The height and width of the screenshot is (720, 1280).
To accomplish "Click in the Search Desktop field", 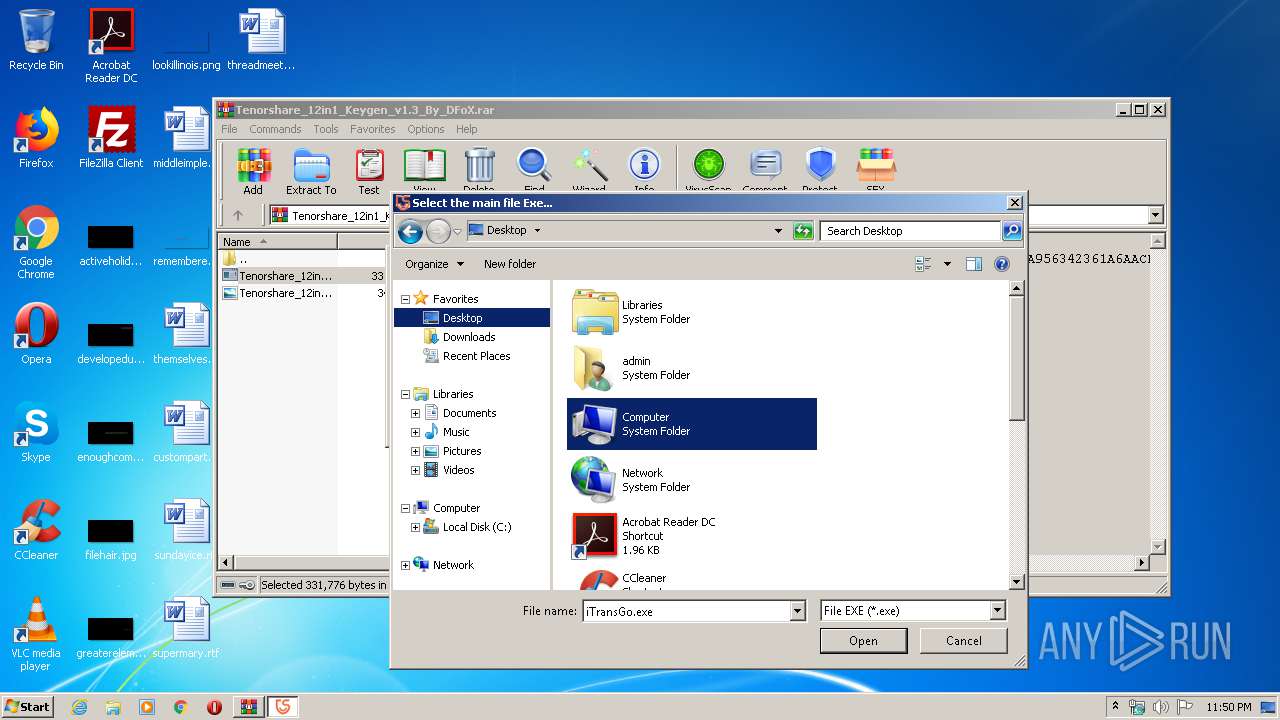I will tap(911, 231).
